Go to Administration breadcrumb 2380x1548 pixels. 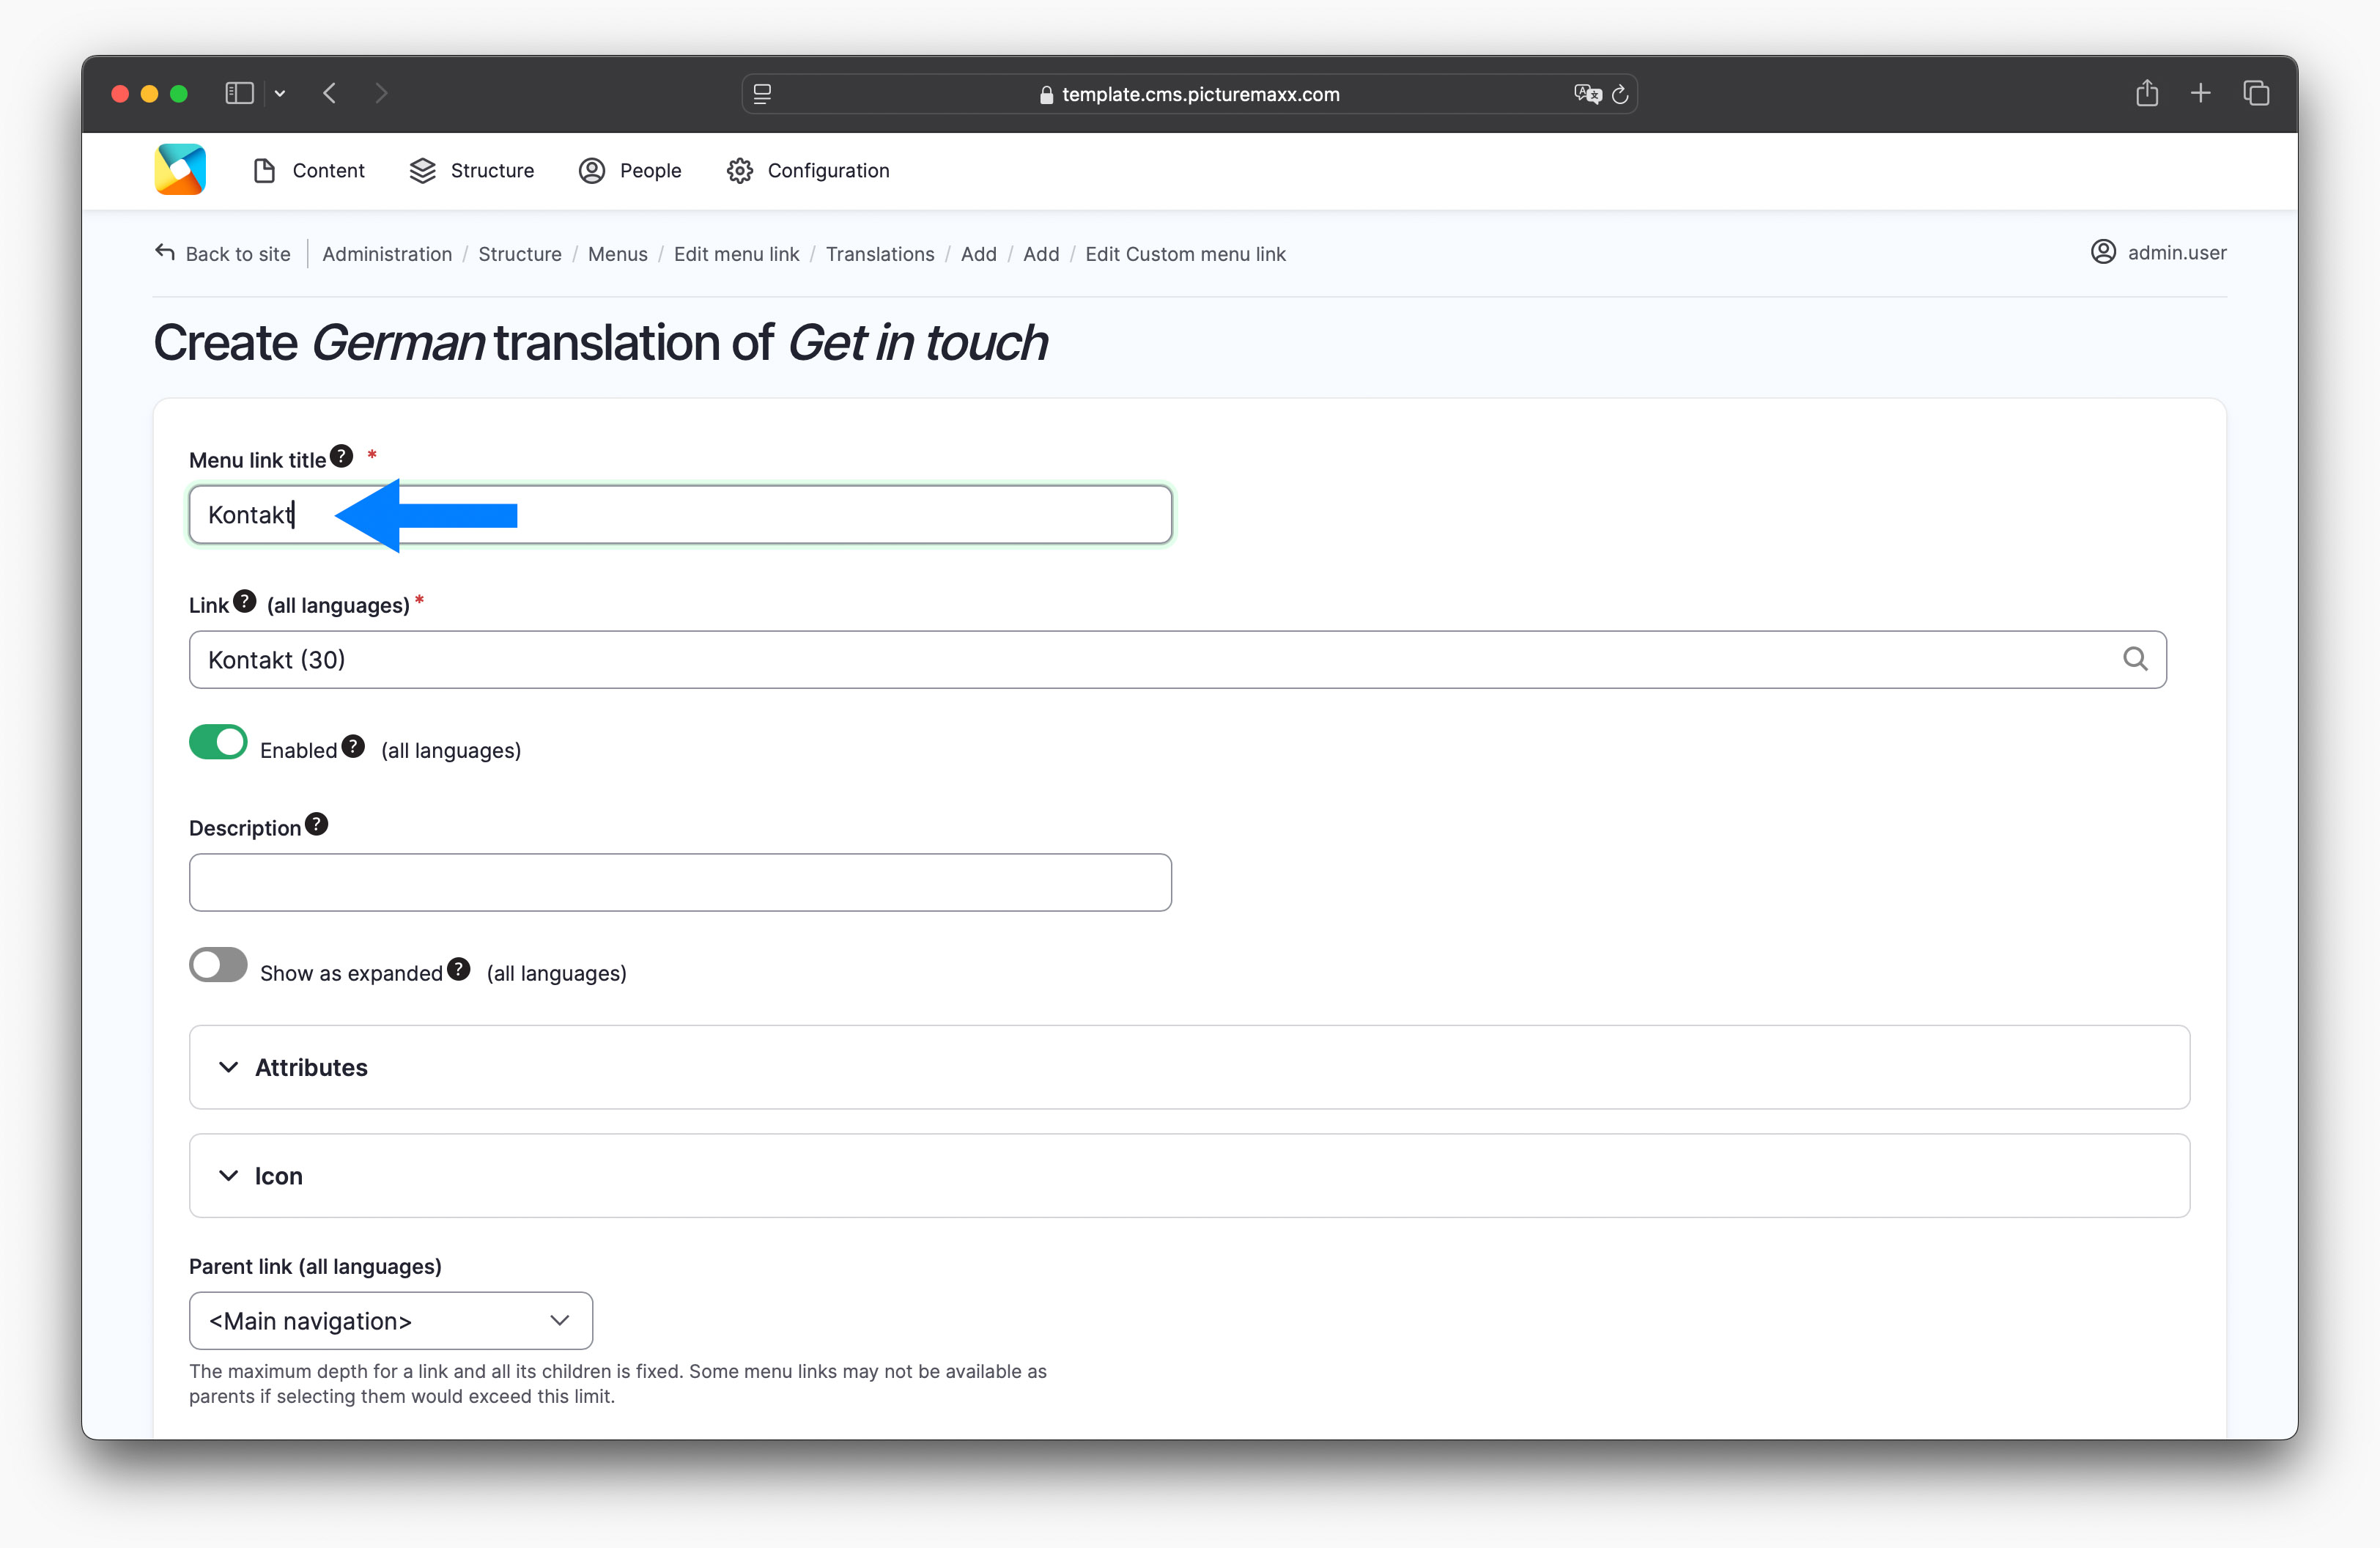point(387,254)
